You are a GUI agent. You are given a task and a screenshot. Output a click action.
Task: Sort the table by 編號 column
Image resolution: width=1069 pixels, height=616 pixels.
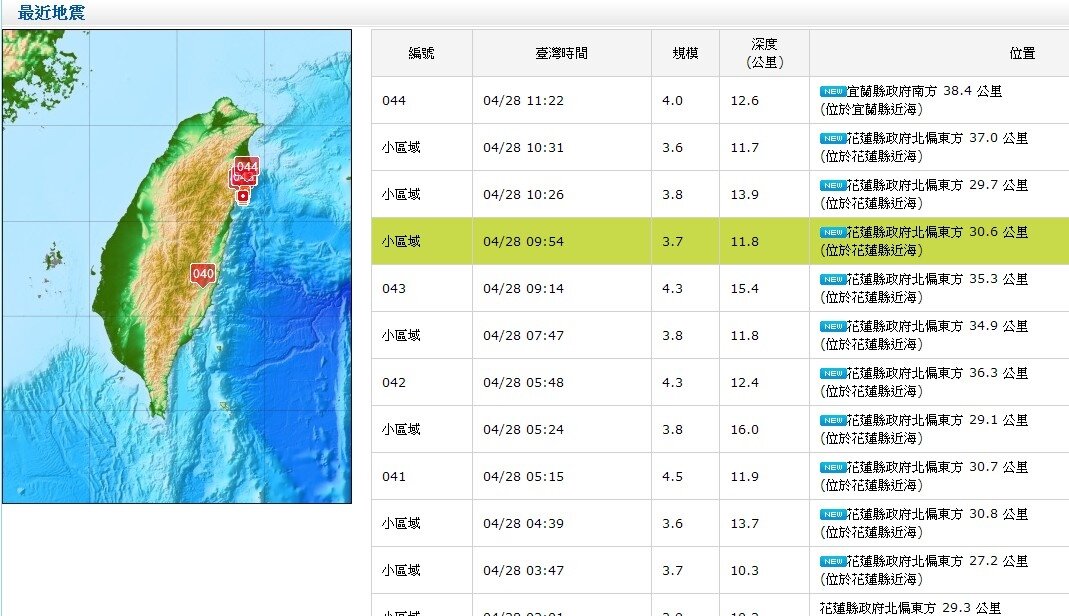(421, 53)
